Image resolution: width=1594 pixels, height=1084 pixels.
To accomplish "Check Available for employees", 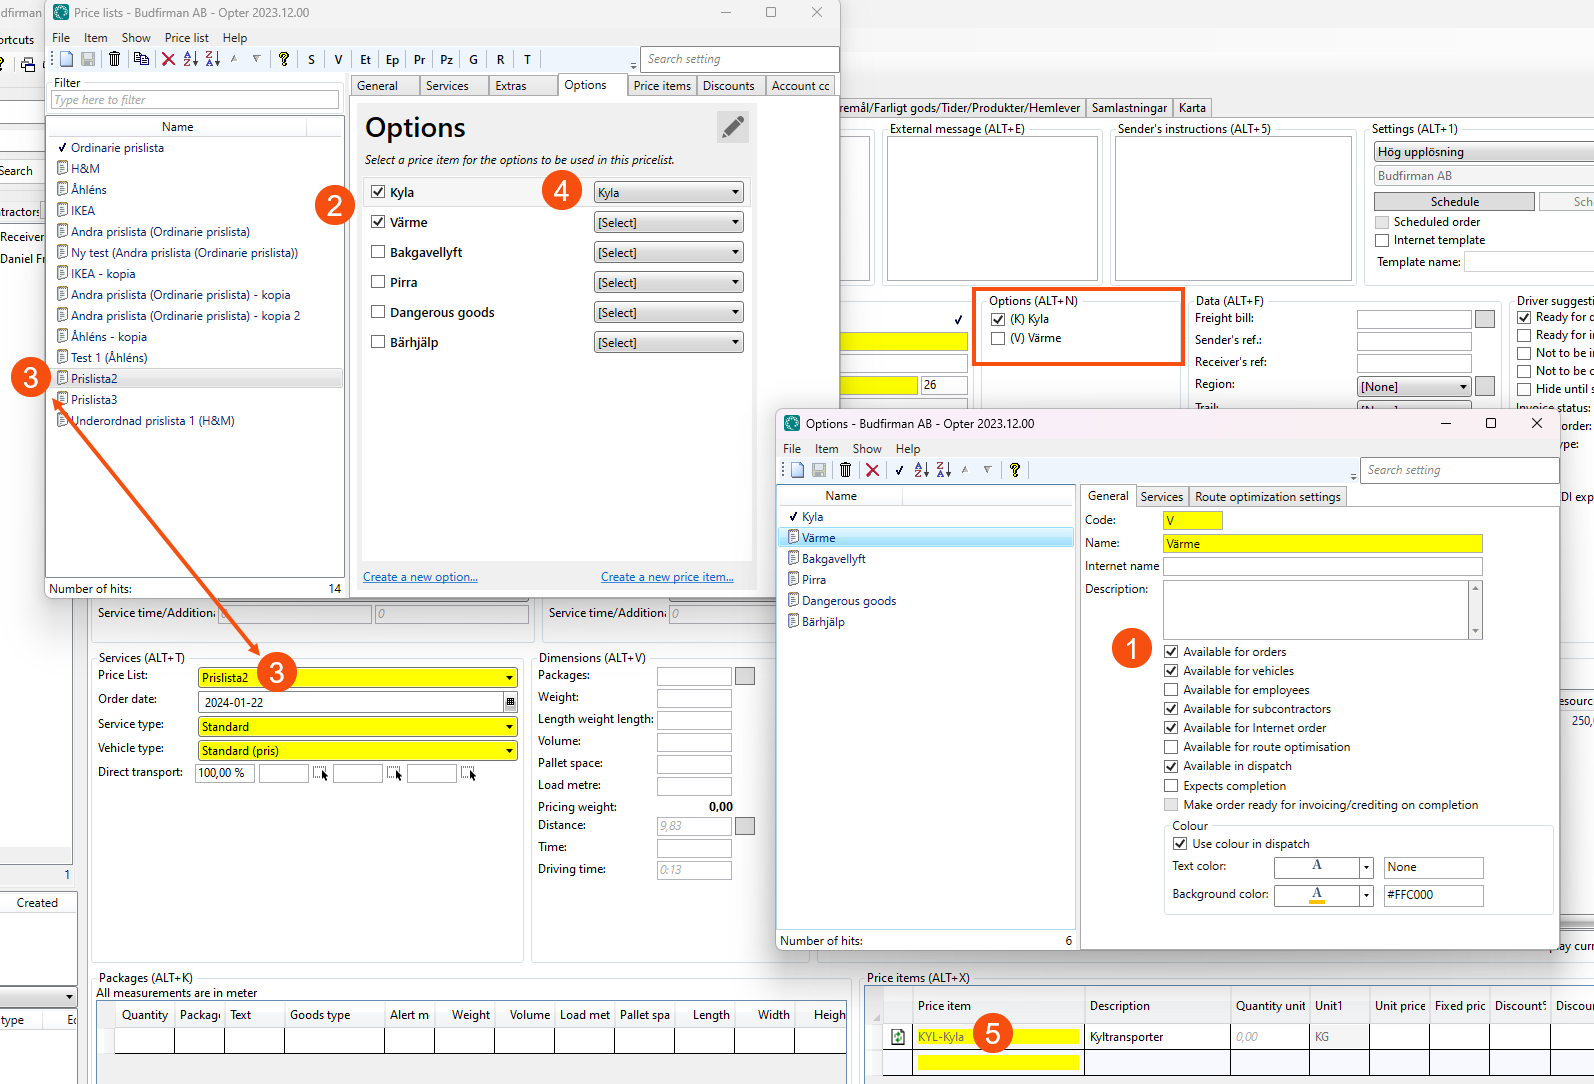I will (1171, 690).
